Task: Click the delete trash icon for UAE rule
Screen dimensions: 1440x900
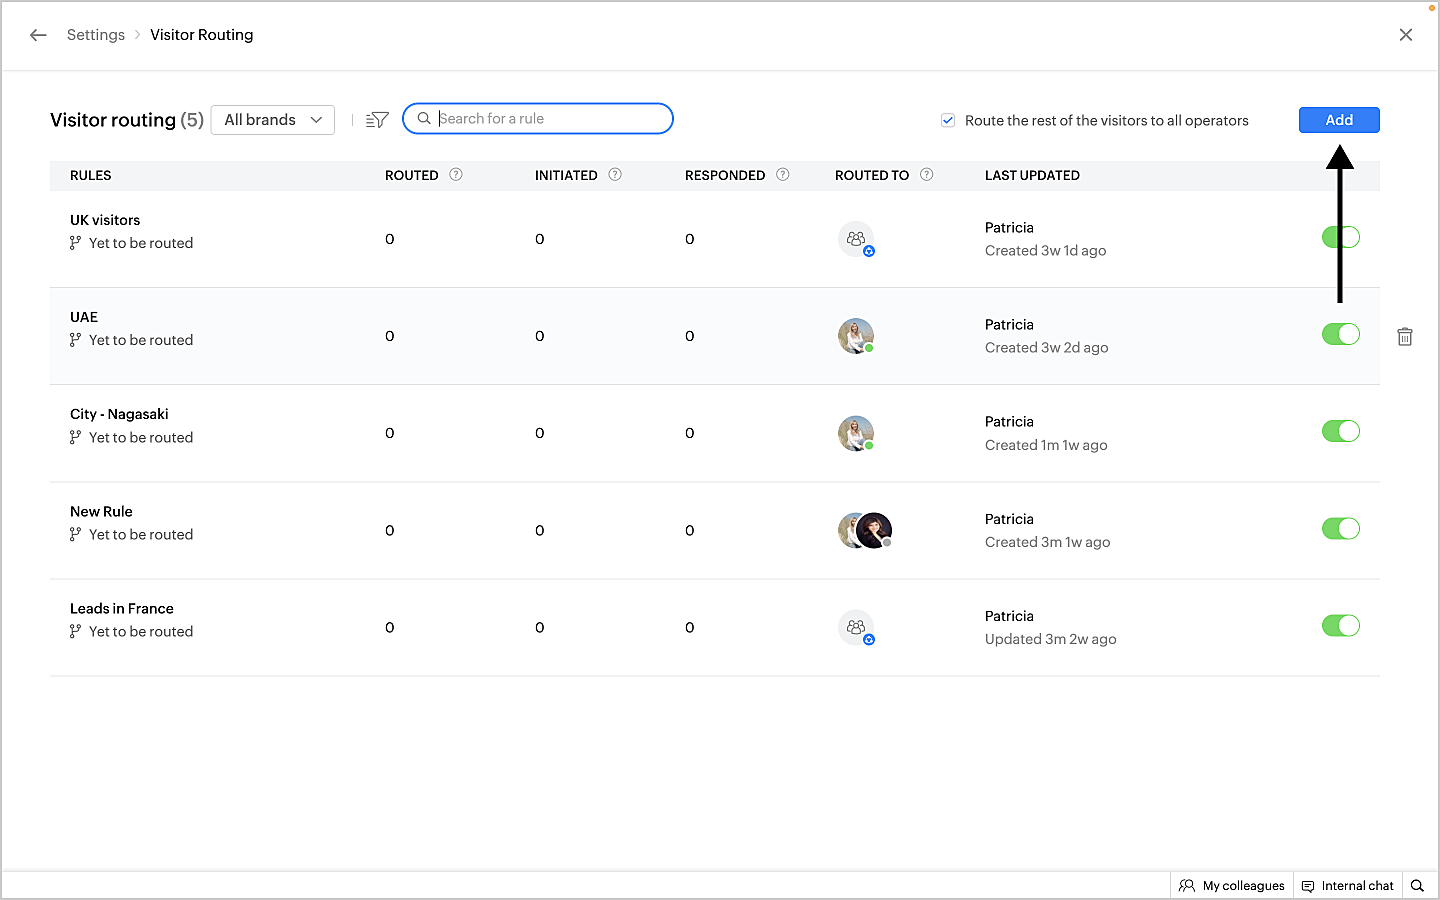Action: [x=1404, y=337]
